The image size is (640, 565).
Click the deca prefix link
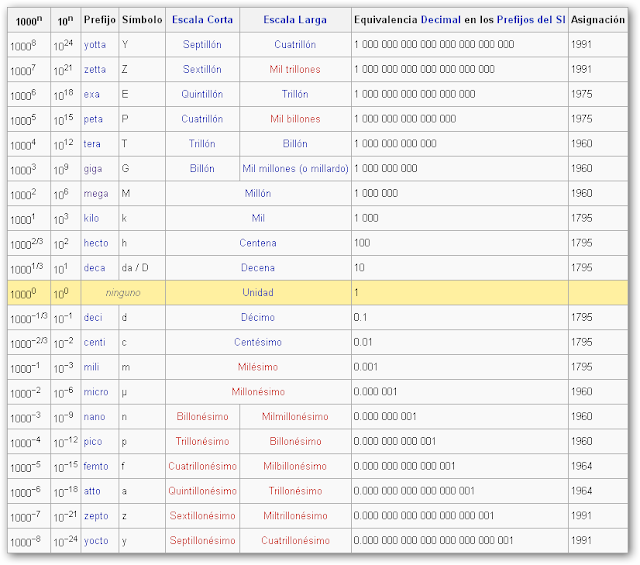[x=94, y=268]
